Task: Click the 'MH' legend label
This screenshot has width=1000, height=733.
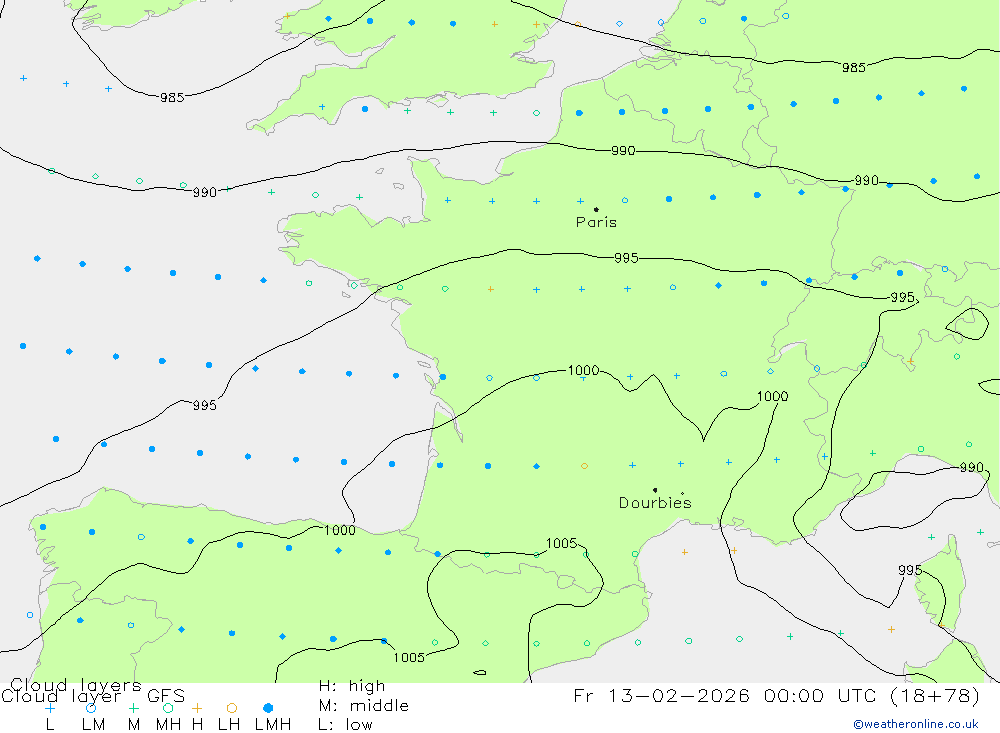Action: coord(168,725)
